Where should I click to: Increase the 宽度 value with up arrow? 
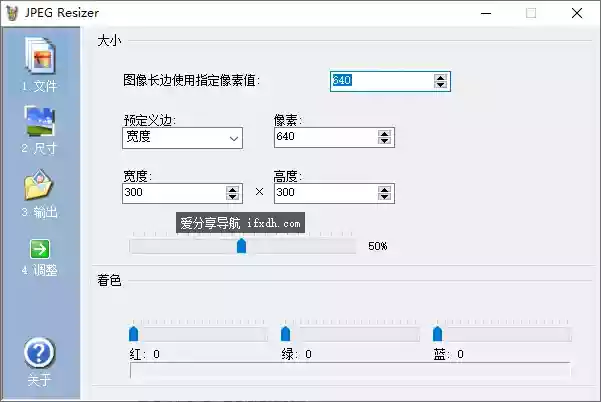coord(232,189)
